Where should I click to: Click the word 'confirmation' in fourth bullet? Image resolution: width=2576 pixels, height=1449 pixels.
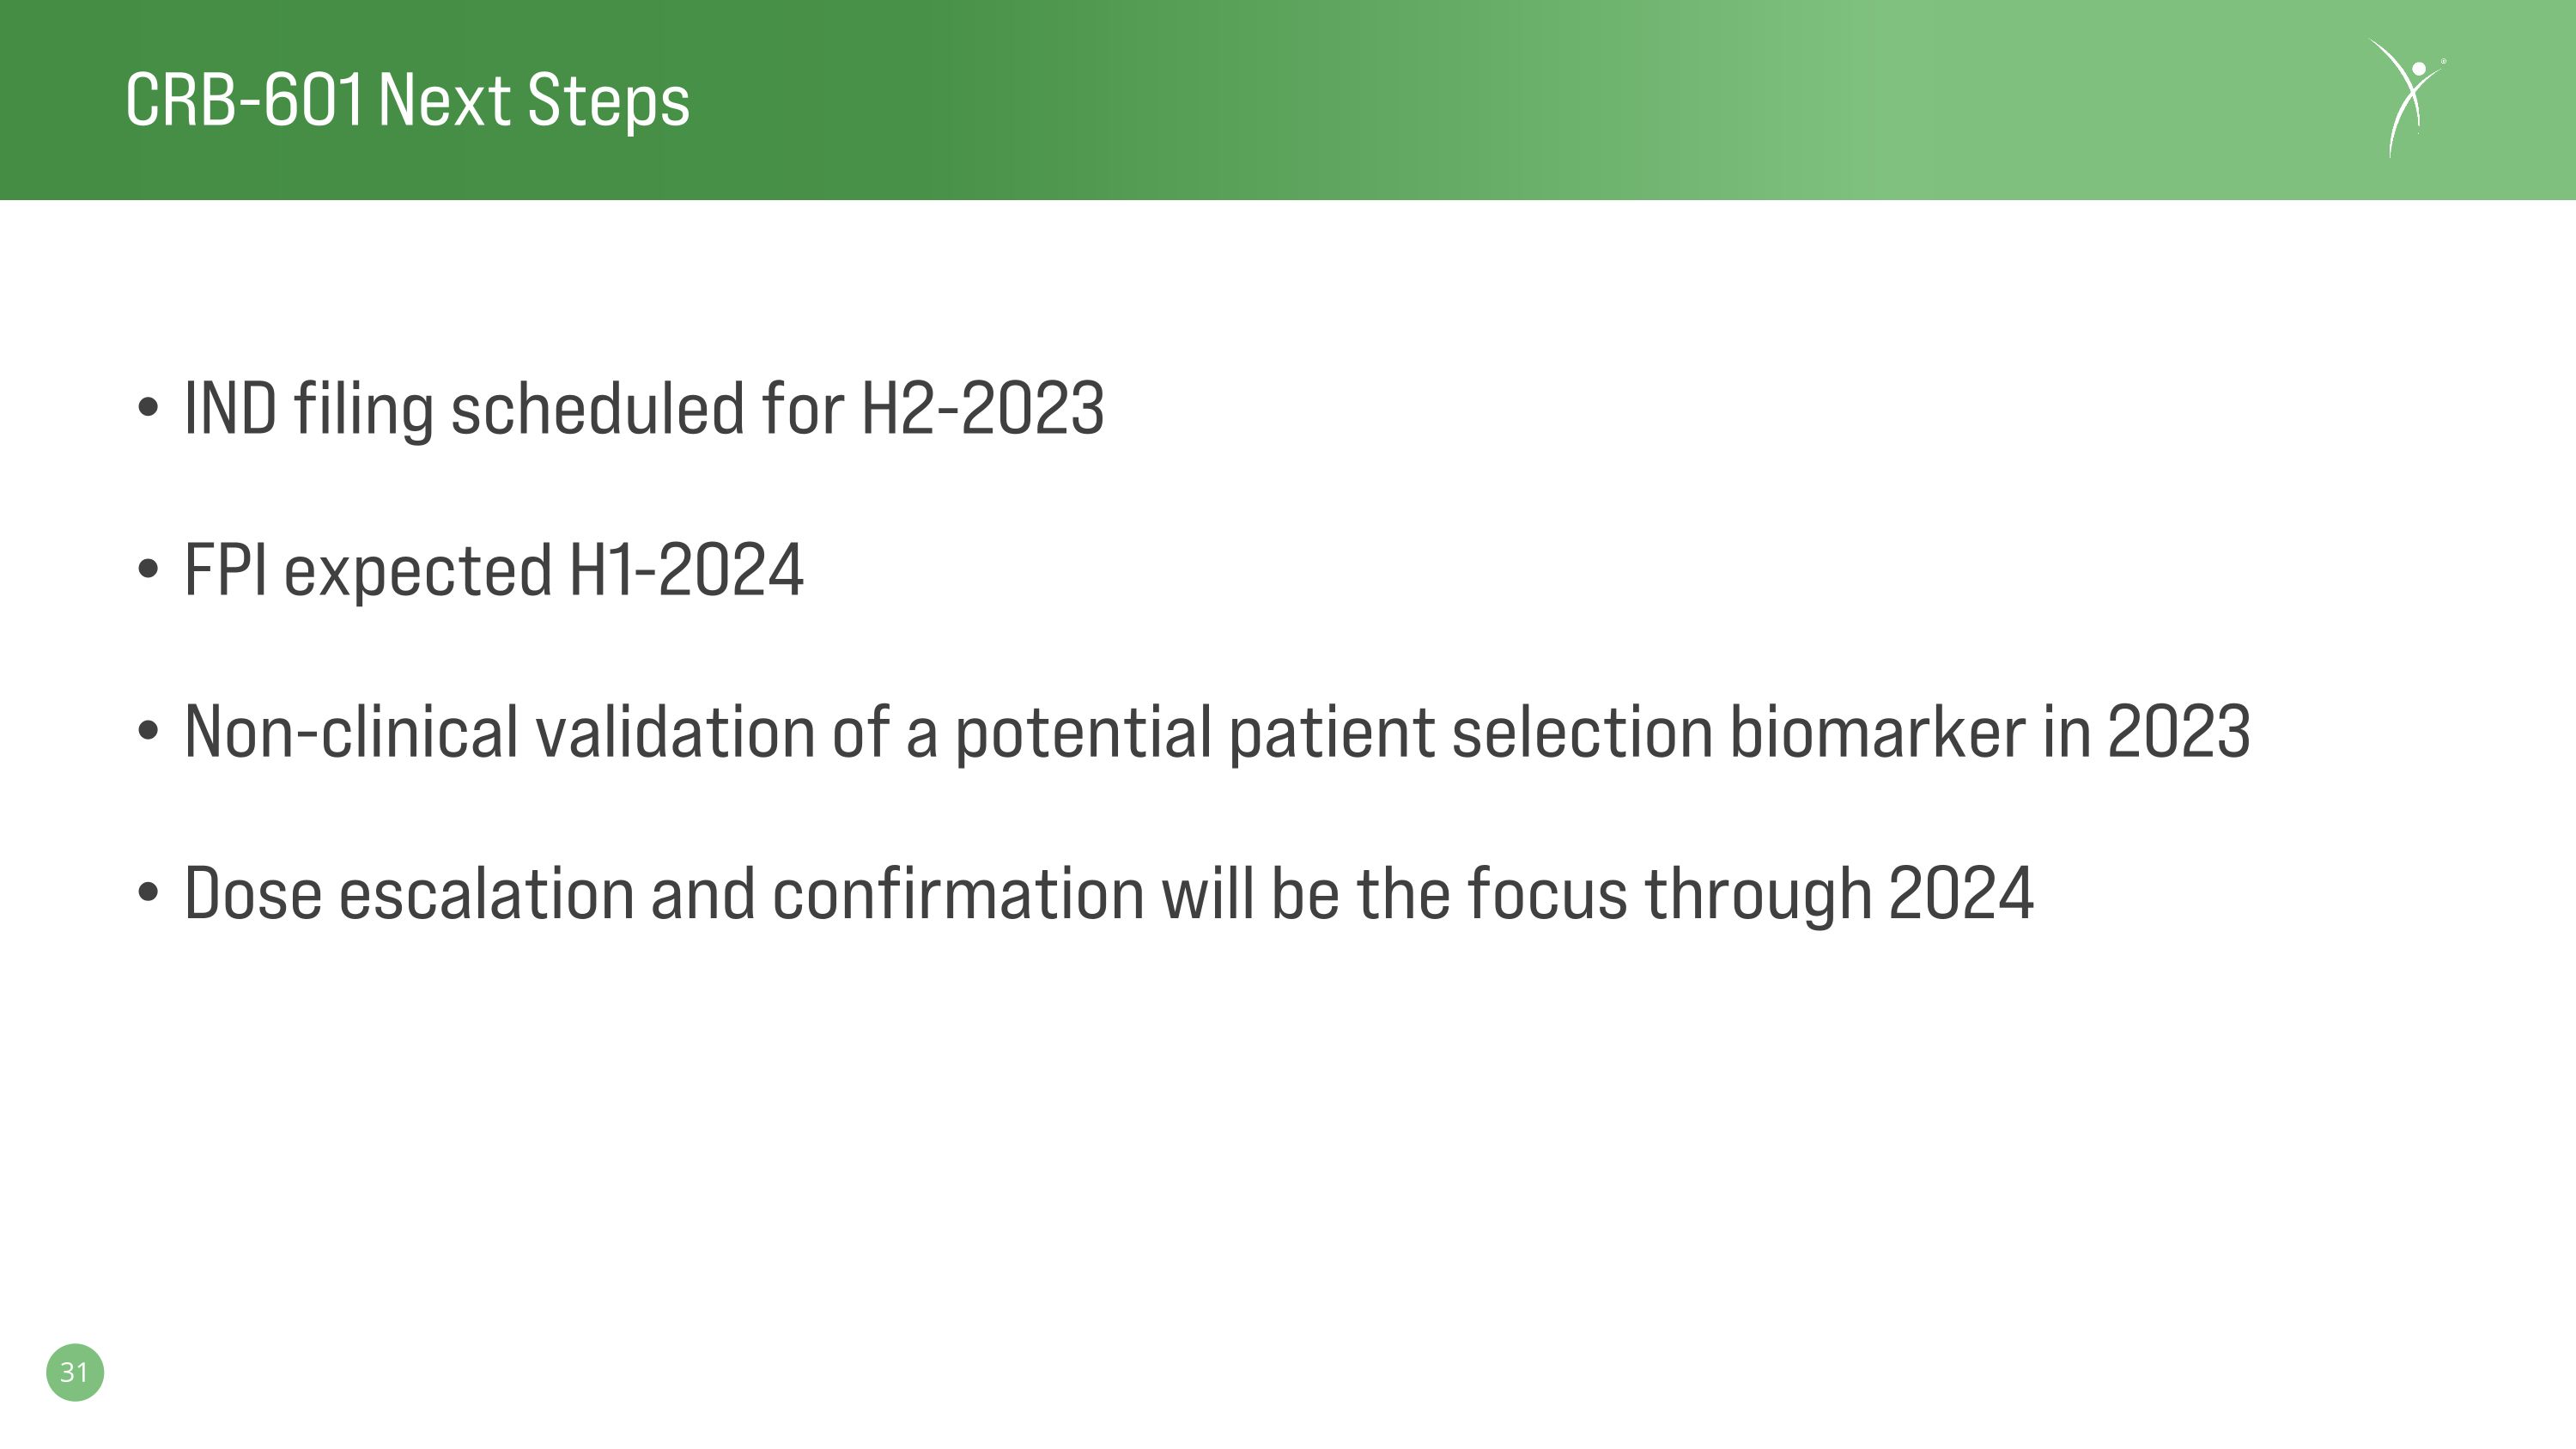[958, 893]
